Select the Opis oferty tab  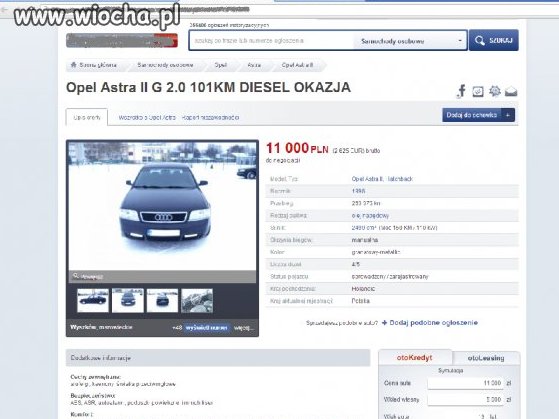click(87, 117)
